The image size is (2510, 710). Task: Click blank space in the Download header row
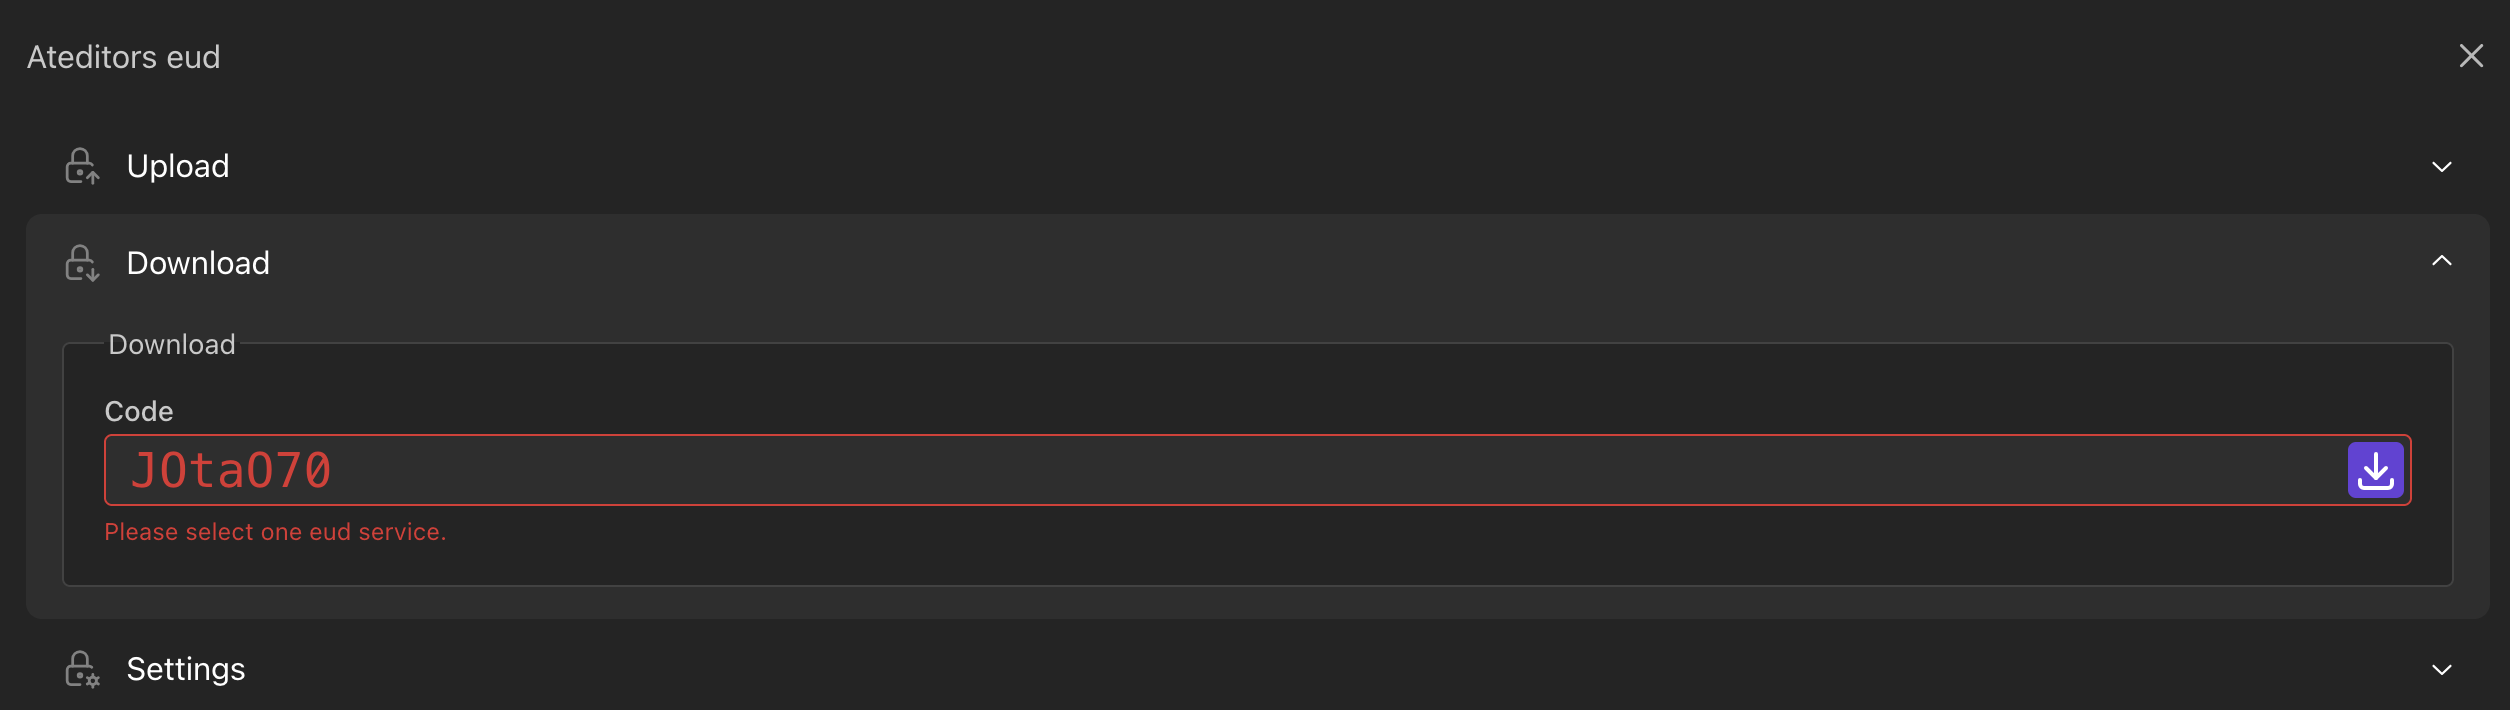(1300, 263)
